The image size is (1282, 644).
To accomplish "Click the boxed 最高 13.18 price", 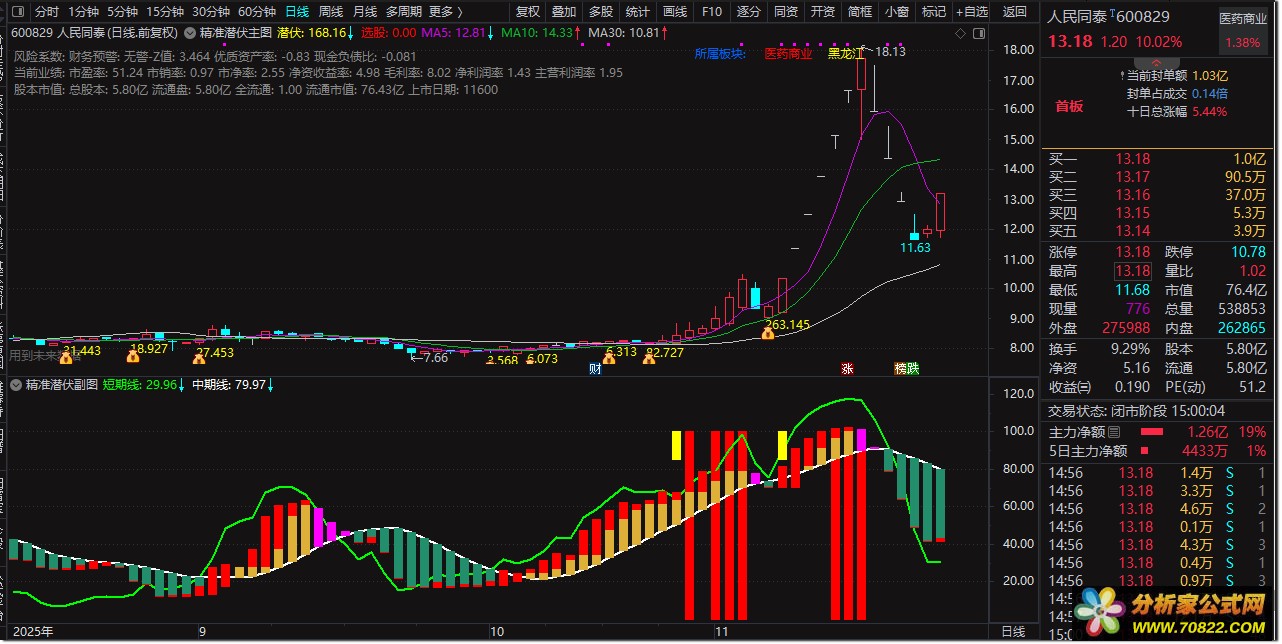I will point(1133,271).
